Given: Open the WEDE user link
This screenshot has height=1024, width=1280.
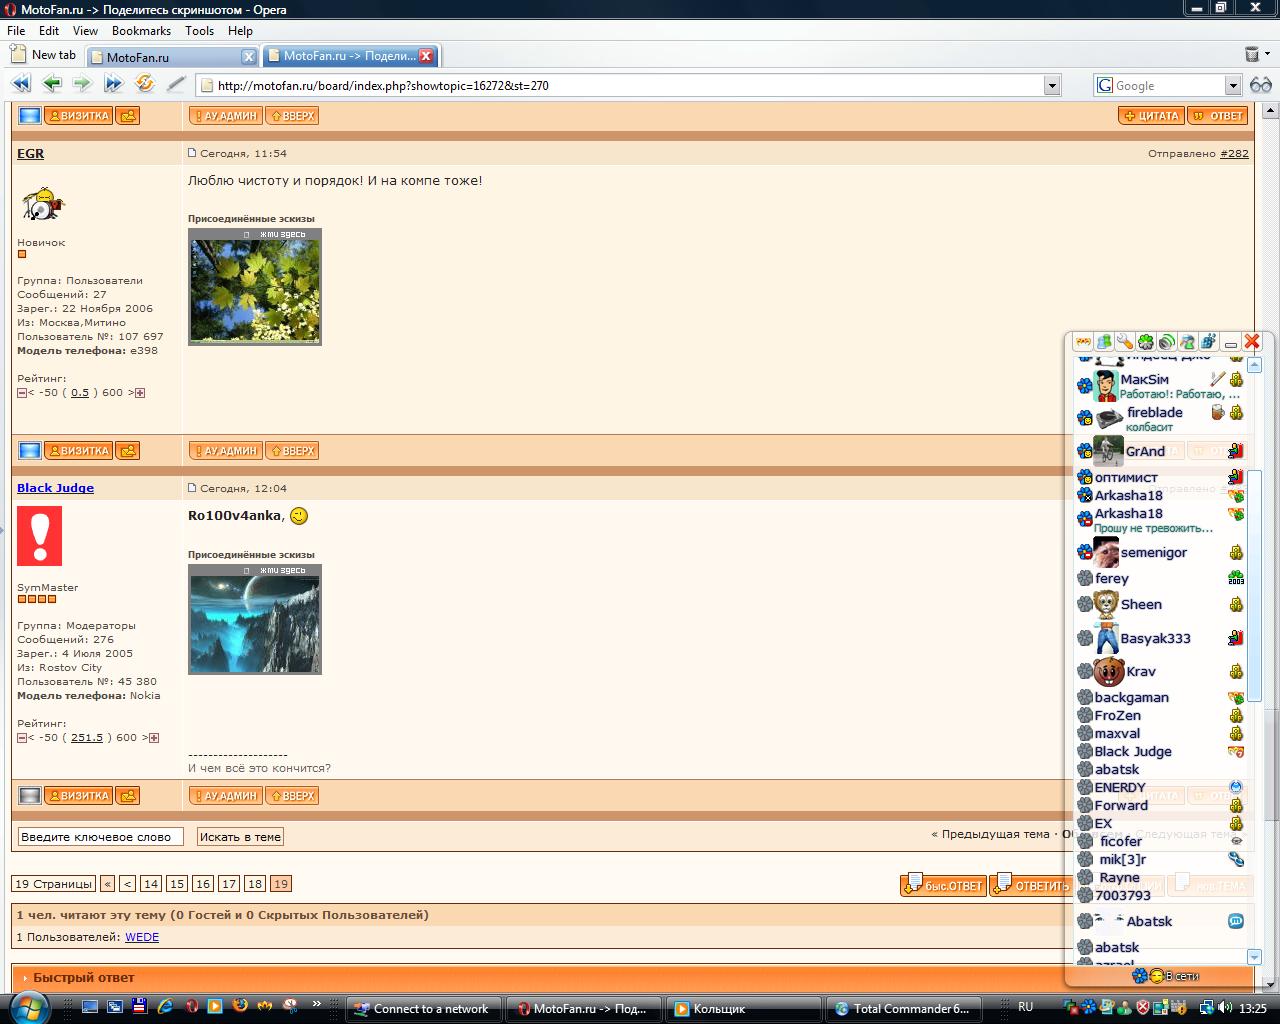Looking at the screenshot, I should pos(142,937).
